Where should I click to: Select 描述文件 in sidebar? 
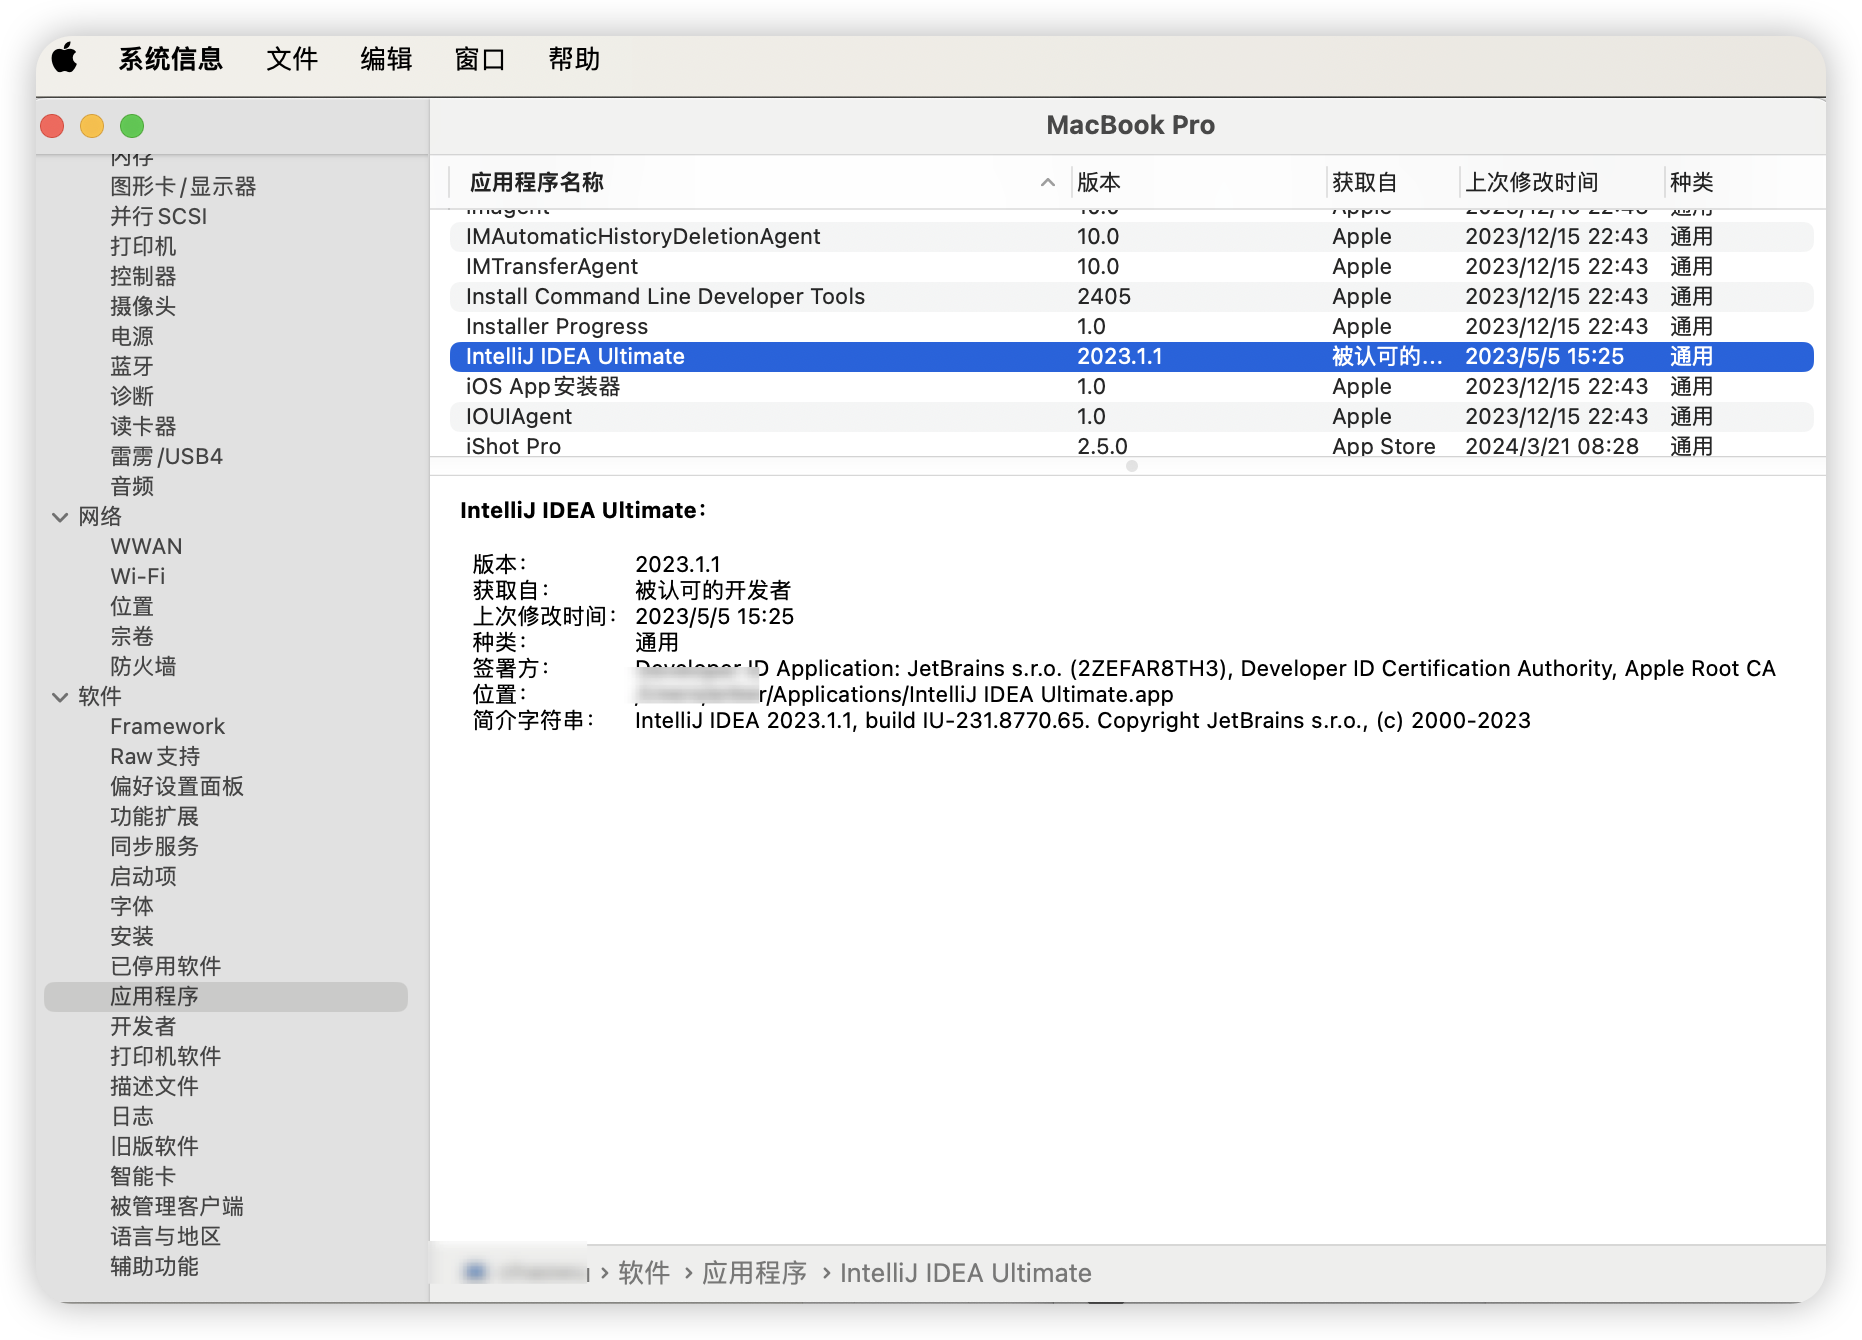(154, 1087)
